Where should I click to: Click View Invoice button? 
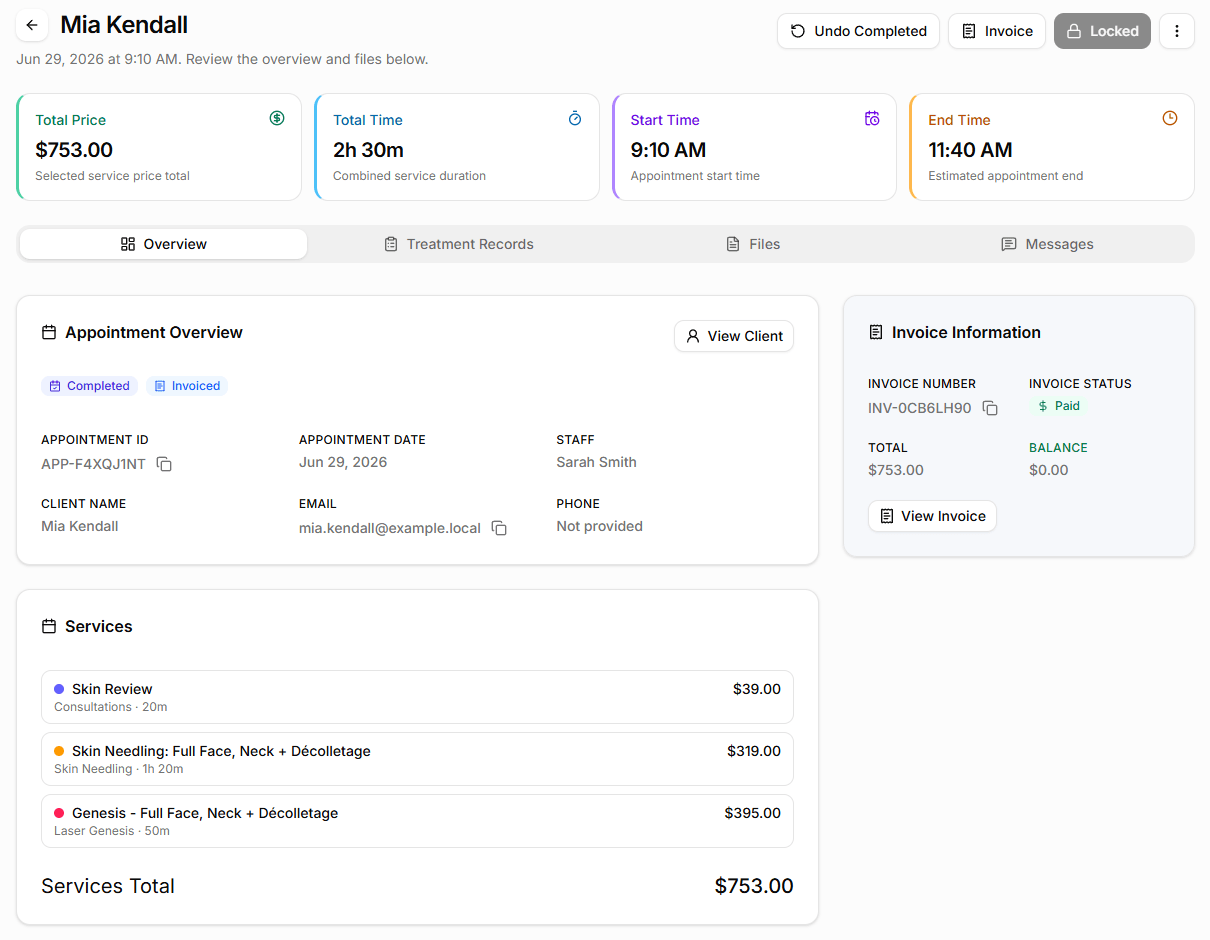(932, 516)
